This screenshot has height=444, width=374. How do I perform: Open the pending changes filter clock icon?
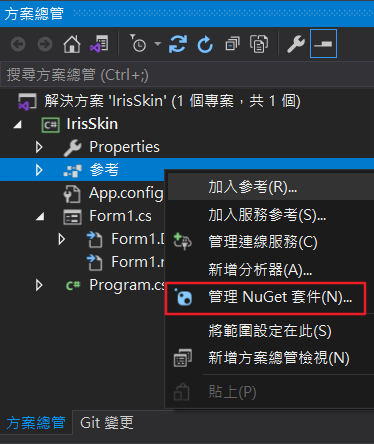tap(138, 43)
